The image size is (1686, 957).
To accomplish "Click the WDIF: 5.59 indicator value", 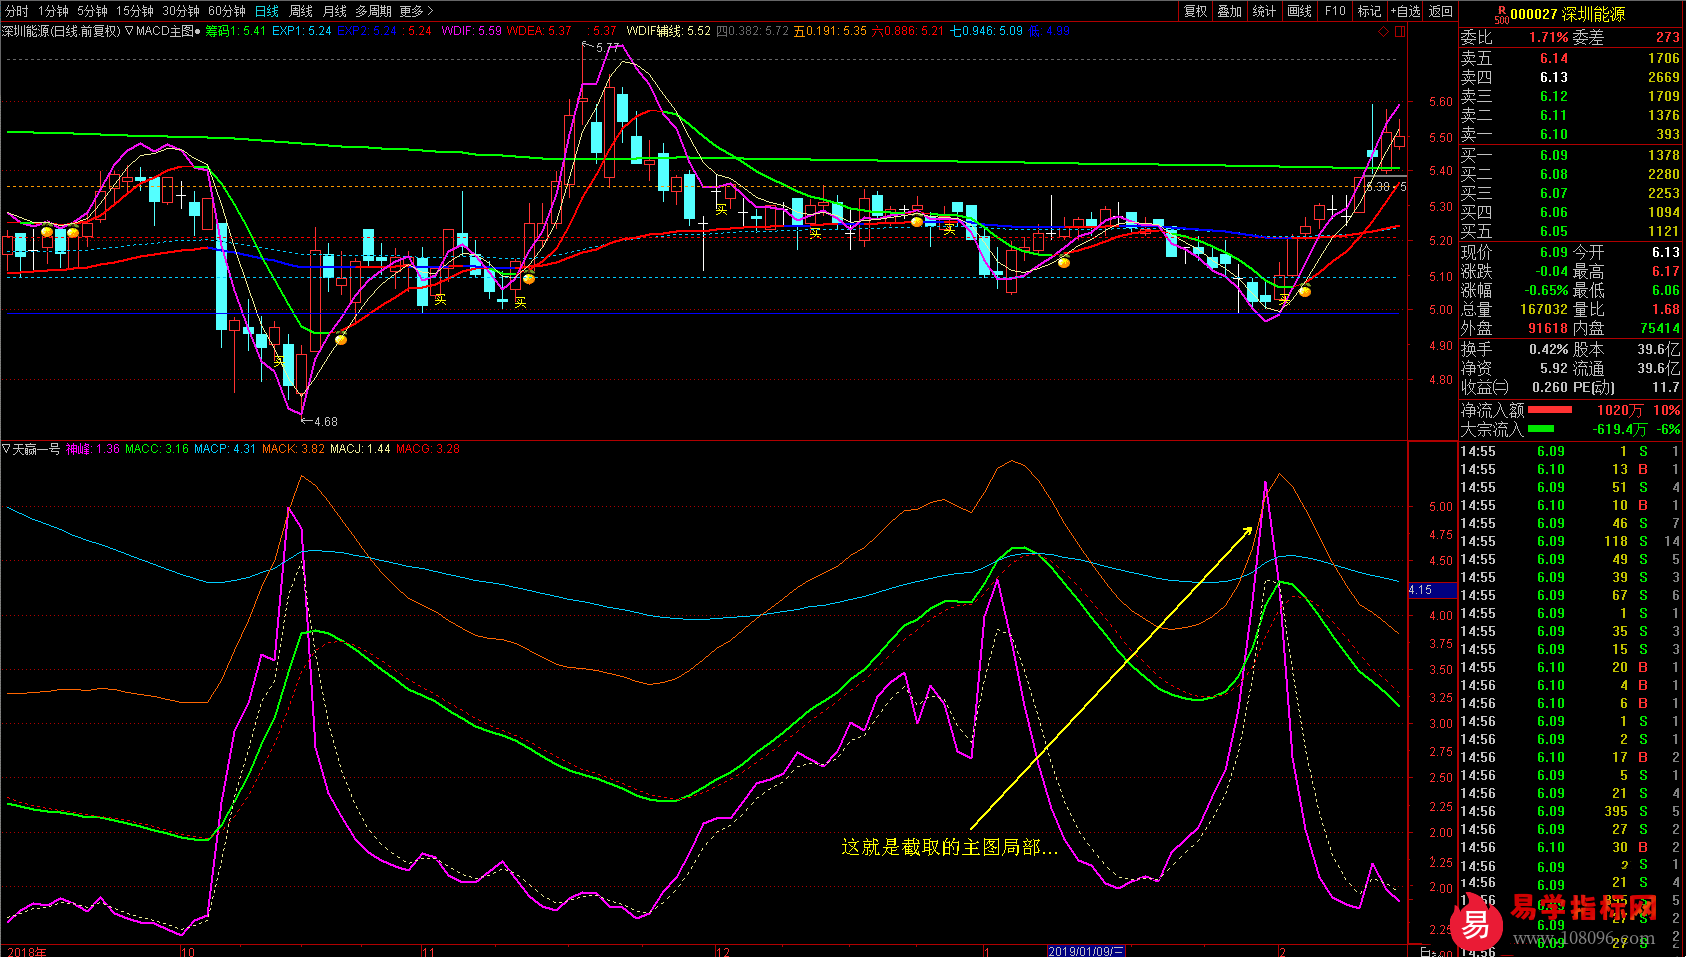I will 472,31.
